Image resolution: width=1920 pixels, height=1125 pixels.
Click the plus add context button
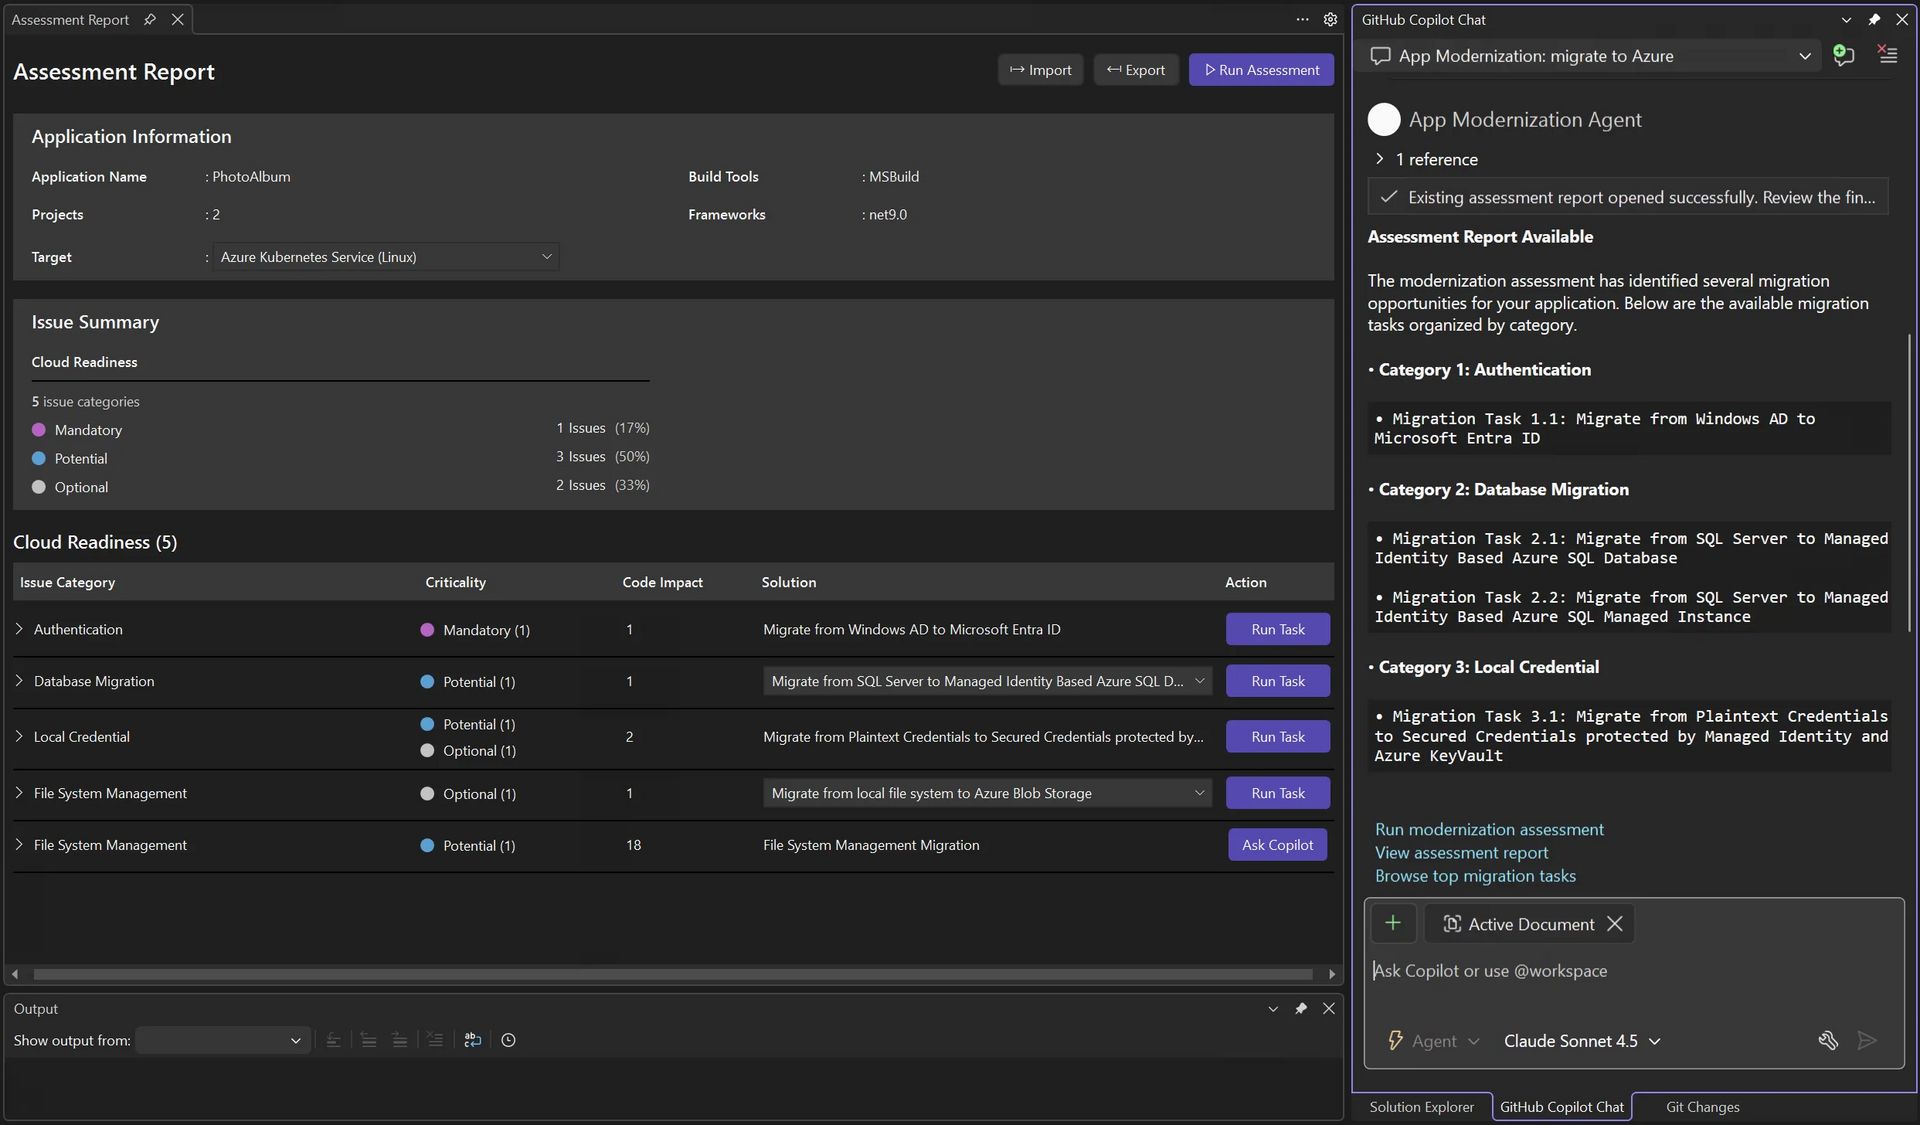[x=1392, y=923]
